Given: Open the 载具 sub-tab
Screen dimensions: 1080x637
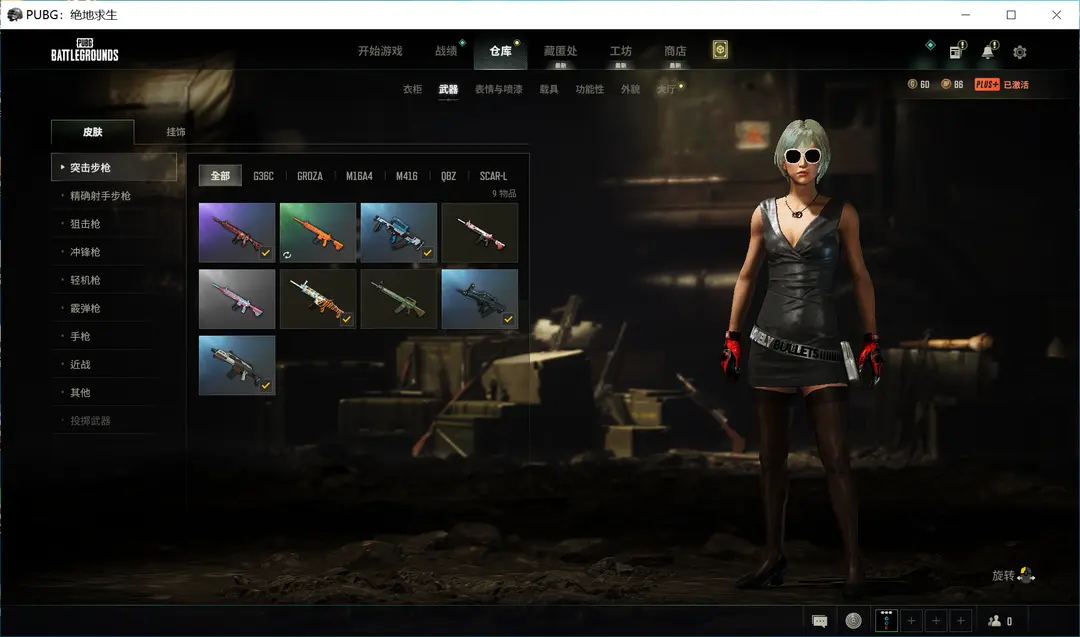Looking at the screenshot, I should 549,89.
